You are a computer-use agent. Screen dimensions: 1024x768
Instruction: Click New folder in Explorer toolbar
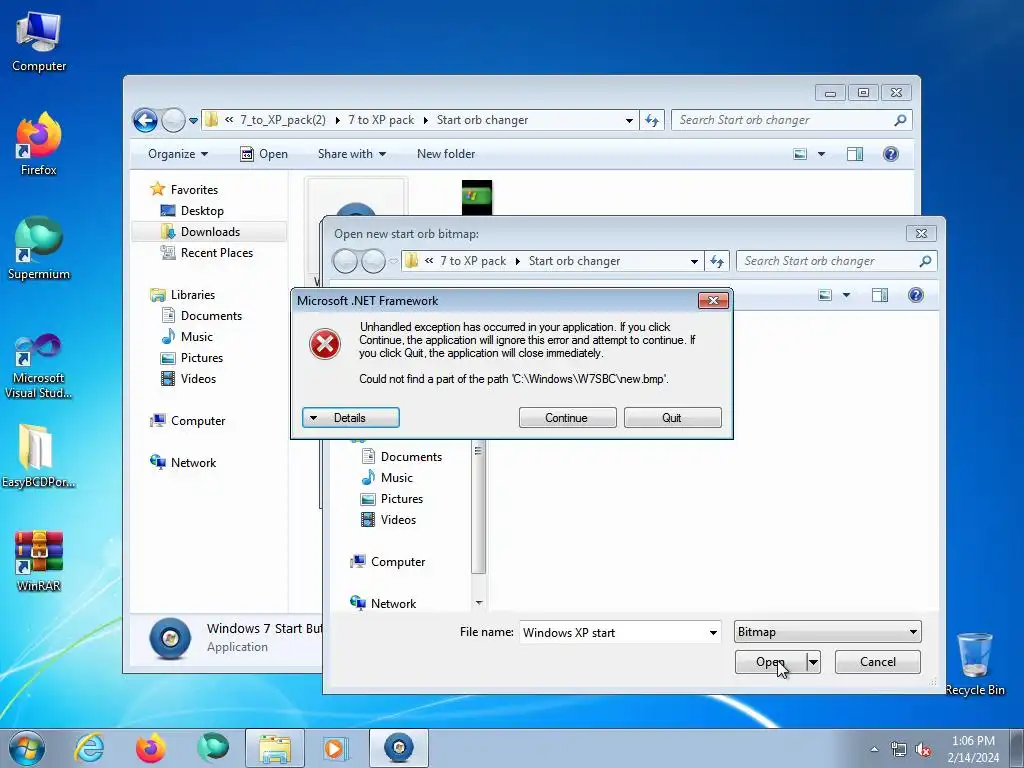[446, 154]
